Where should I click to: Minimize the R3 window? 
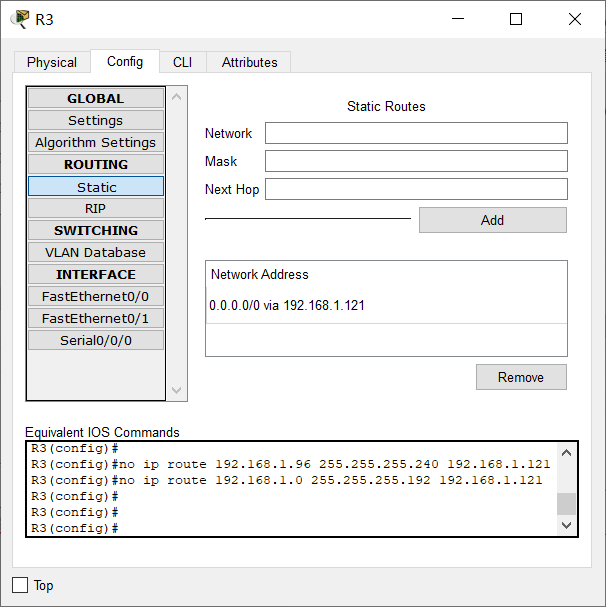click(x=458, y=19)
